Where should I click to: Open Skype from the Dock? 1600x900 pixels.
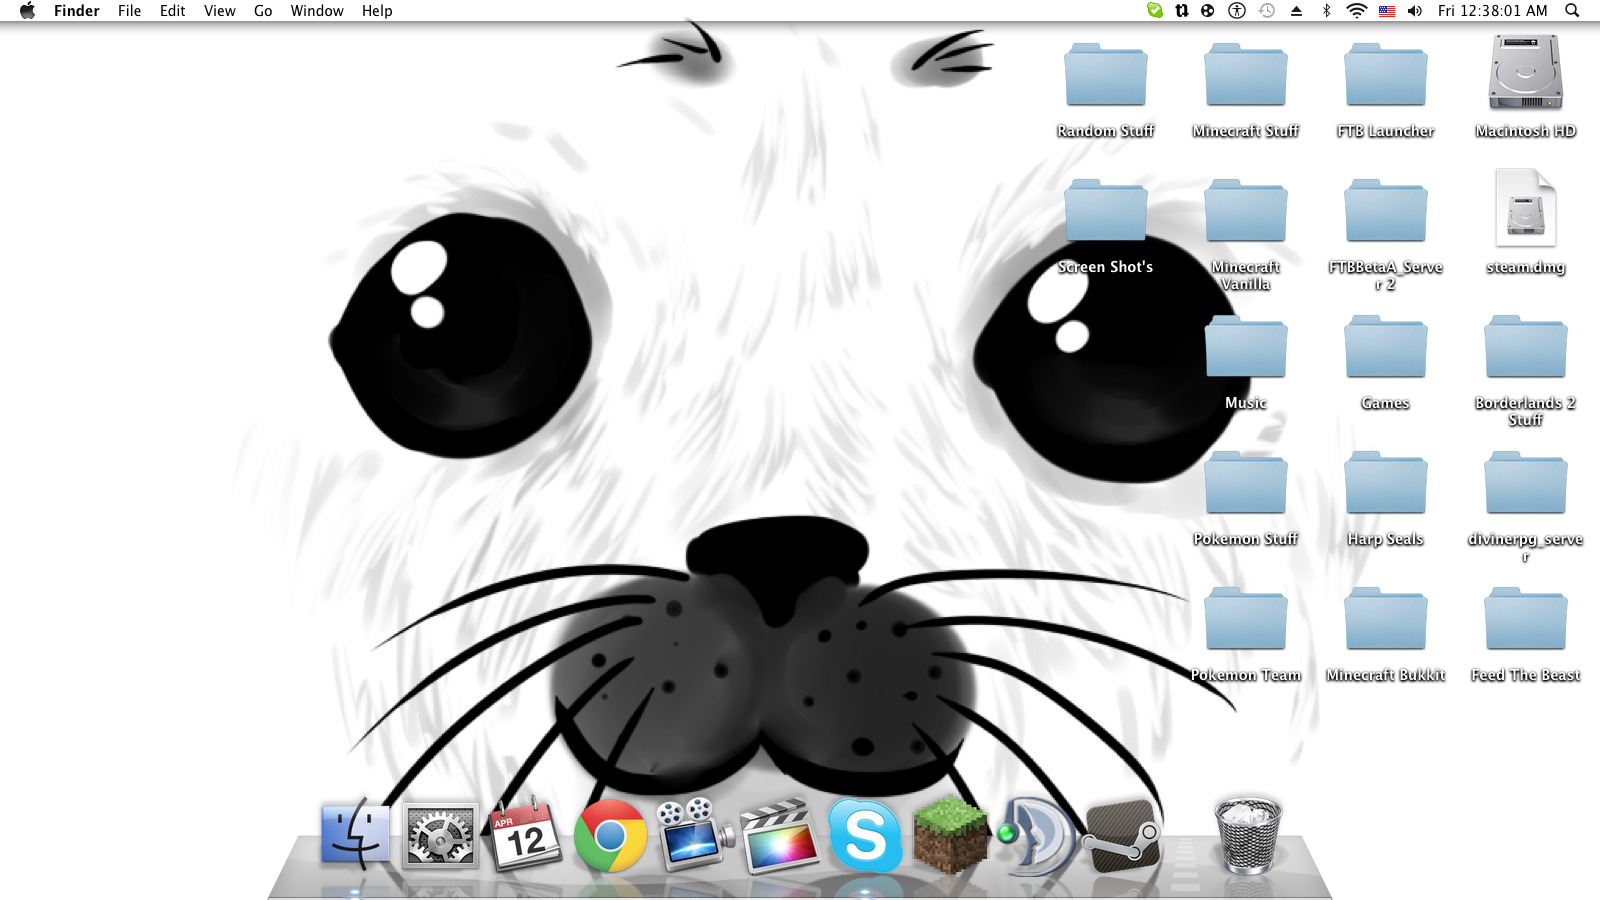pos(865,834)
